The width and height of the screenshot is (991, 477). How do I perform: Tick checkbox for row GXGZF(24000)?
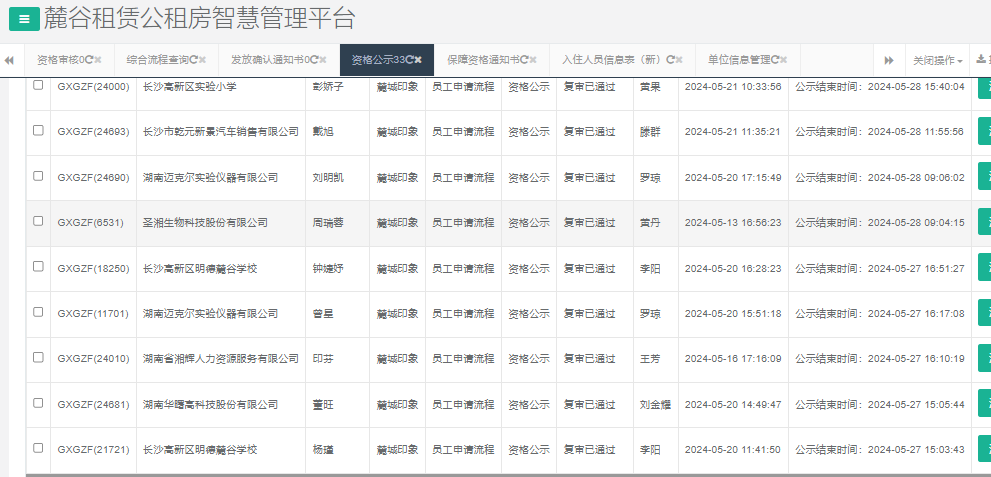39,85
